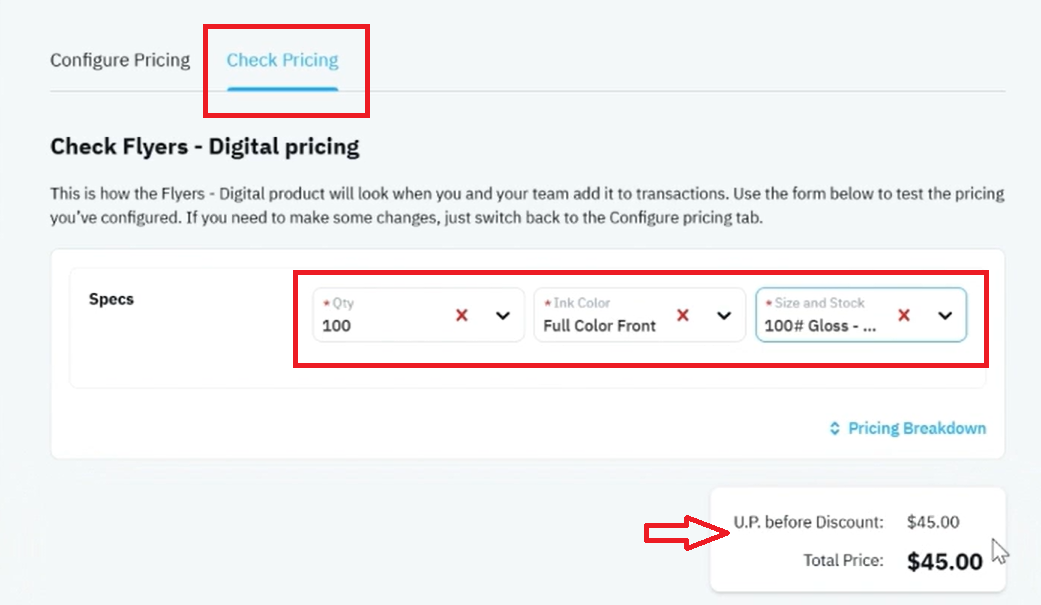Clear the Qty value with red X
Viewport: 1041px width, 605px height.
[x=462, y=315]
